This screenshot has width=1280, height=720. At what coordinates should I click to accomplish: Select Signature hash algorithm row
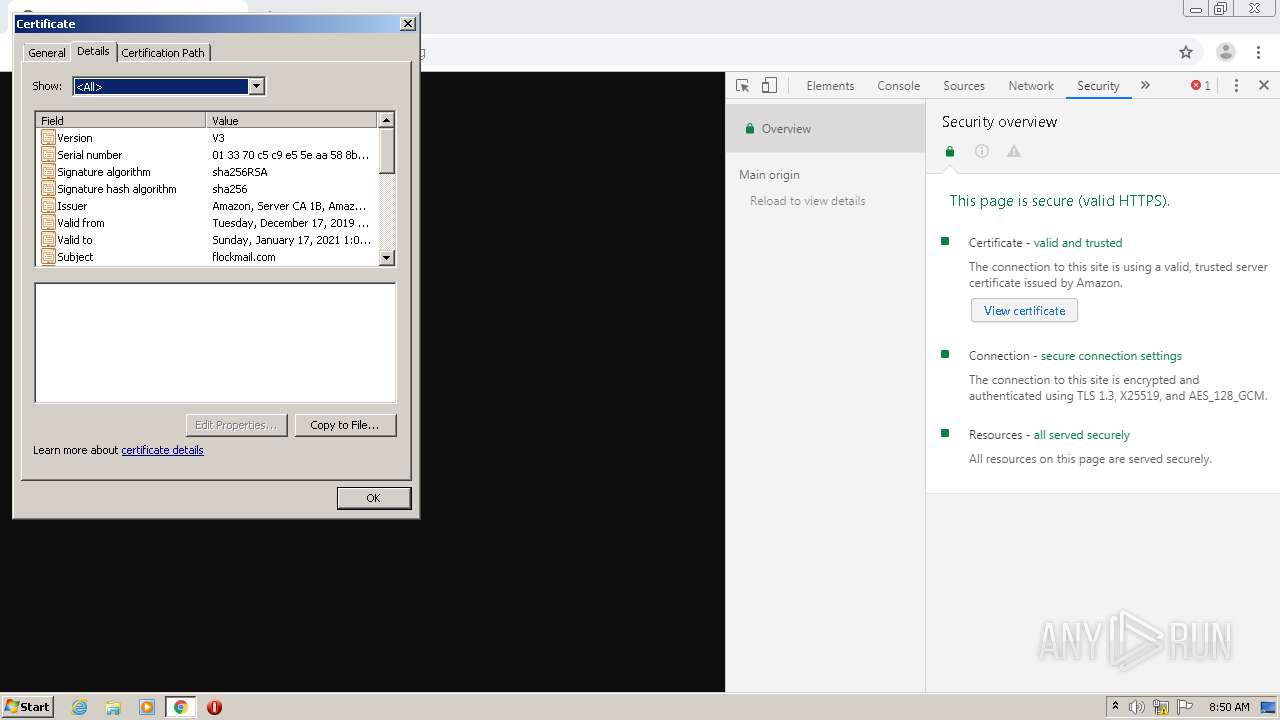pyautogui.click(x=207, y=189)
